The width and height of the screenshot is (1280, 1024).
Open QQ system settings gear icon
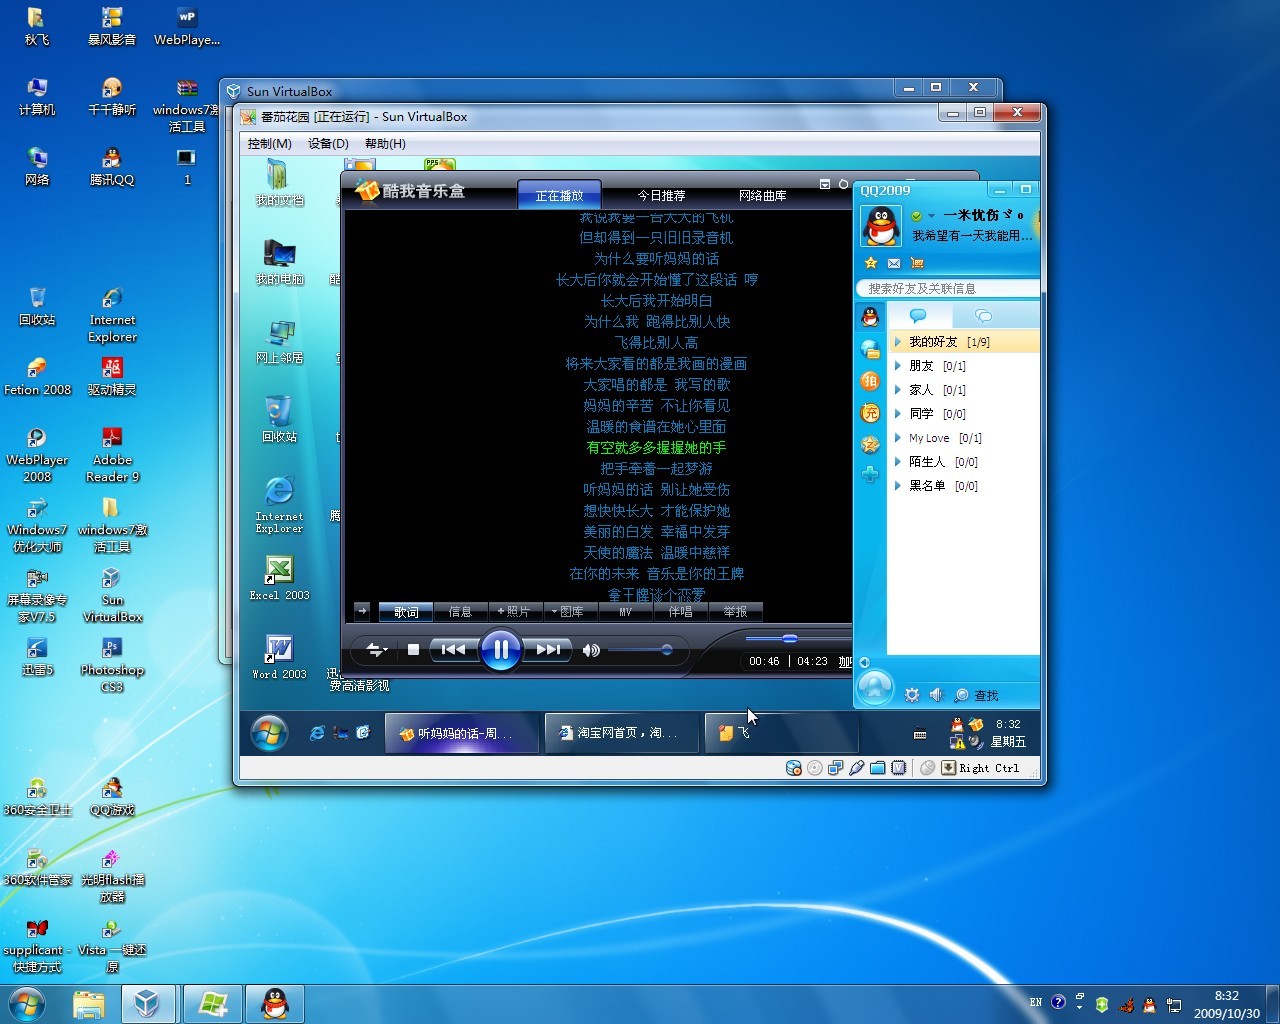pos(912,695)
